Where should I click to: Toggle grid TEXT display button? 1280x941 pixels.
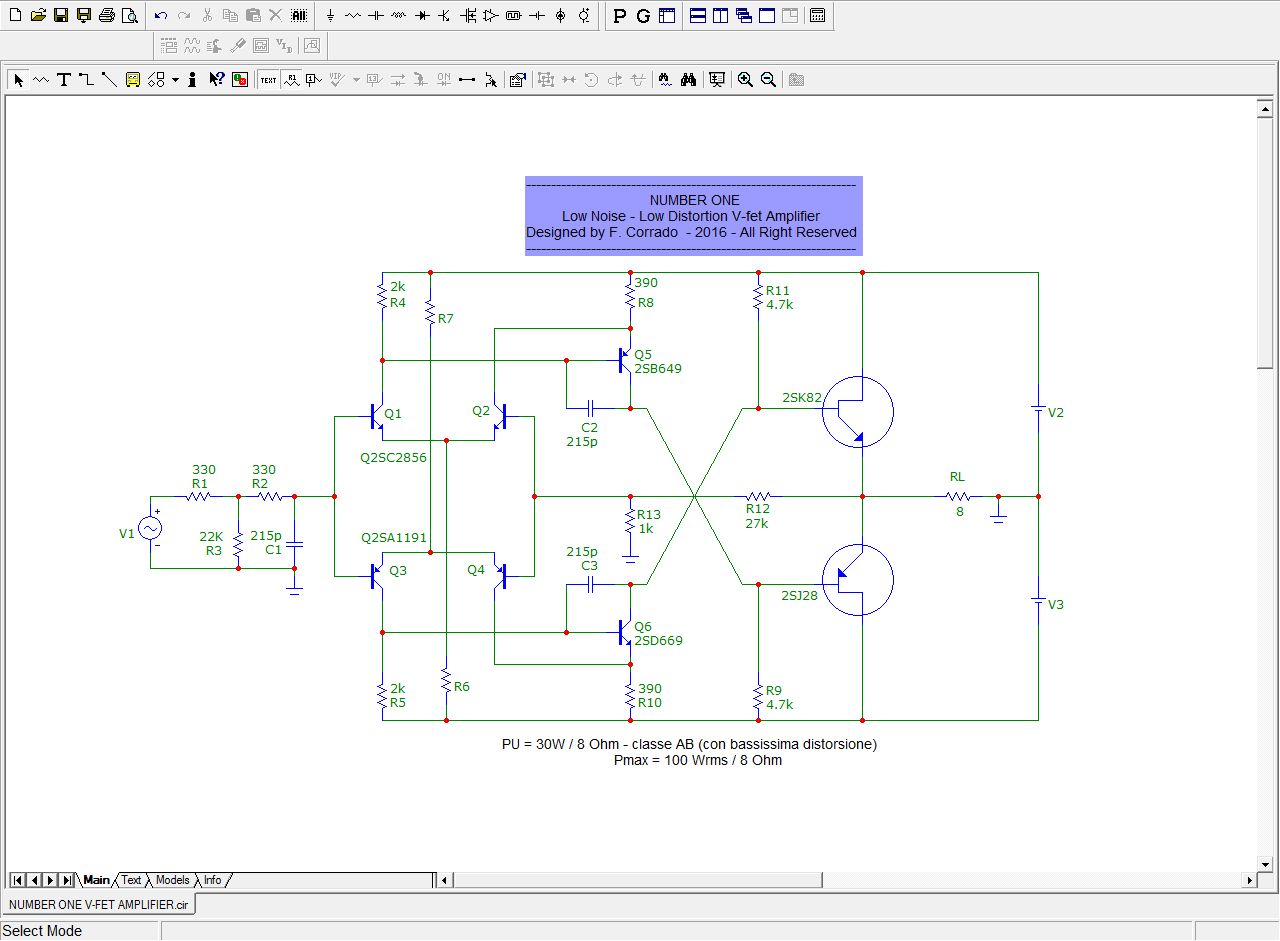pyautogui.click(x=268, y=80)
